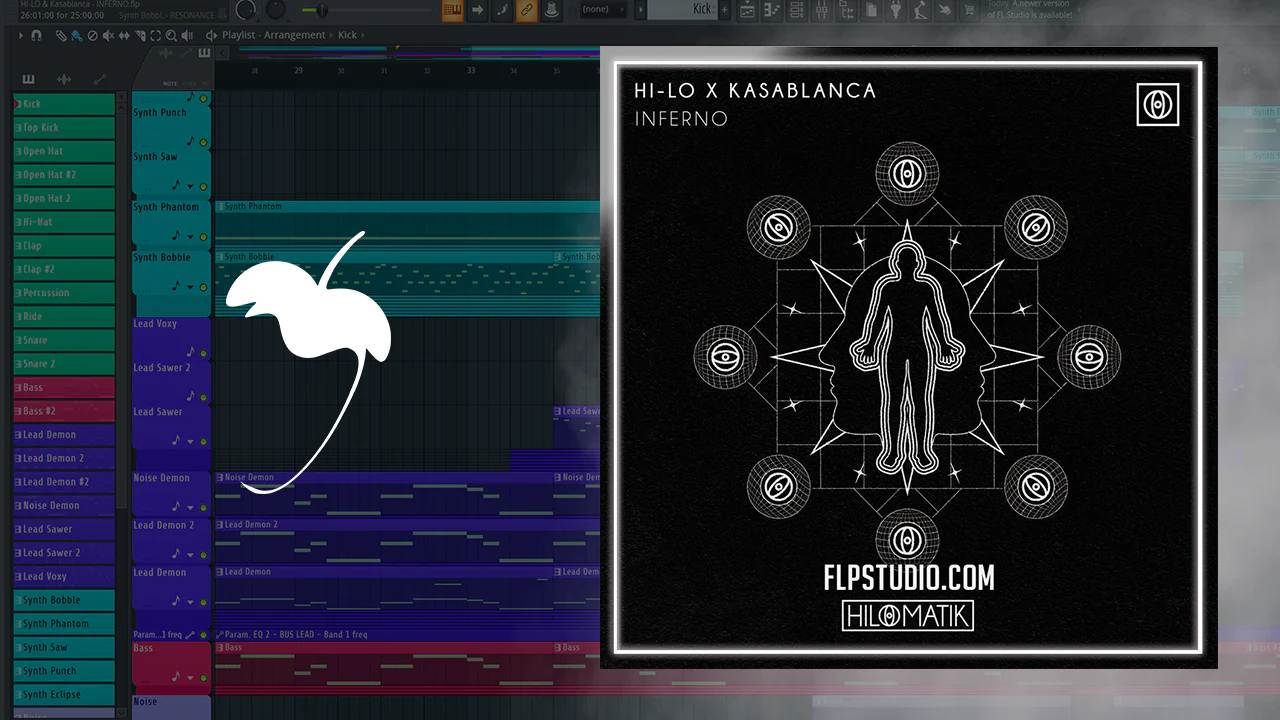Select the Paint brush tool

[77, 35]
